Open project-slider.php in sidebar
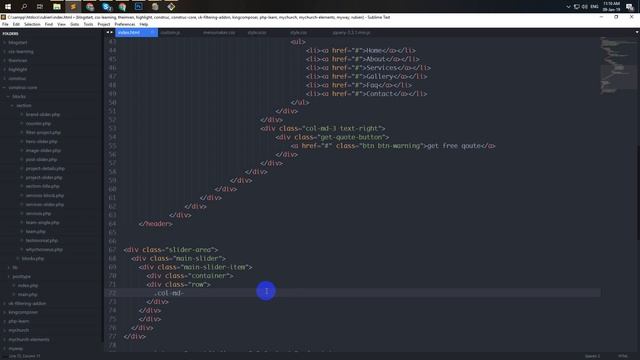Screen dimensions: 640x360 point(44,177)
